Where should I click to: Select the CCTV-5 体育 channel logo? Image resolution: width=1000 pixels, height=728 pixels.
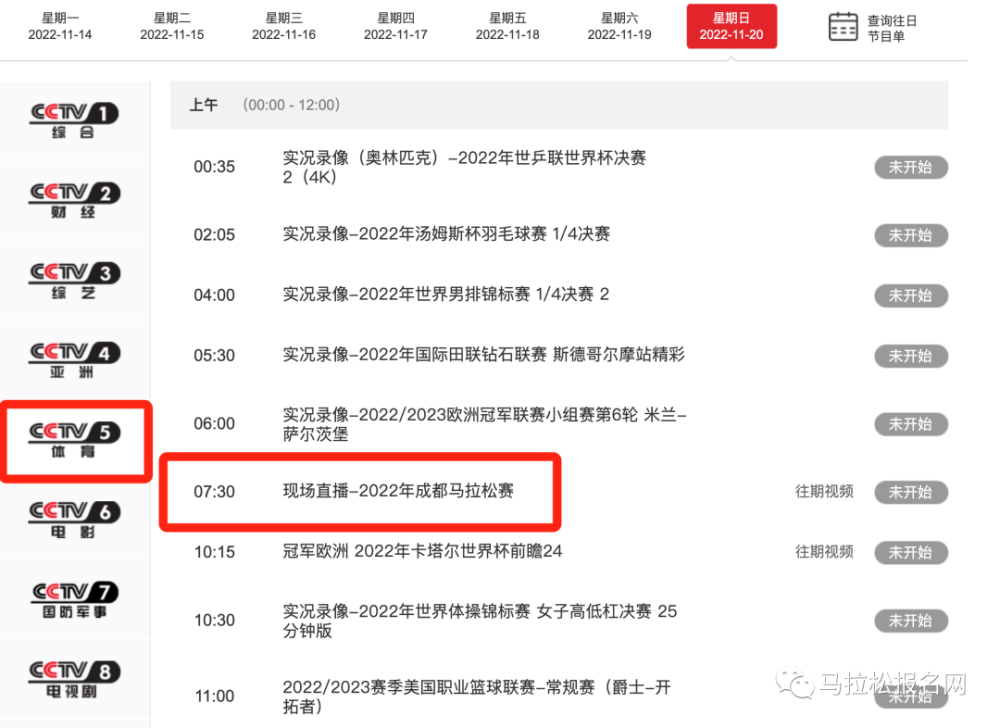coord(74,440)
